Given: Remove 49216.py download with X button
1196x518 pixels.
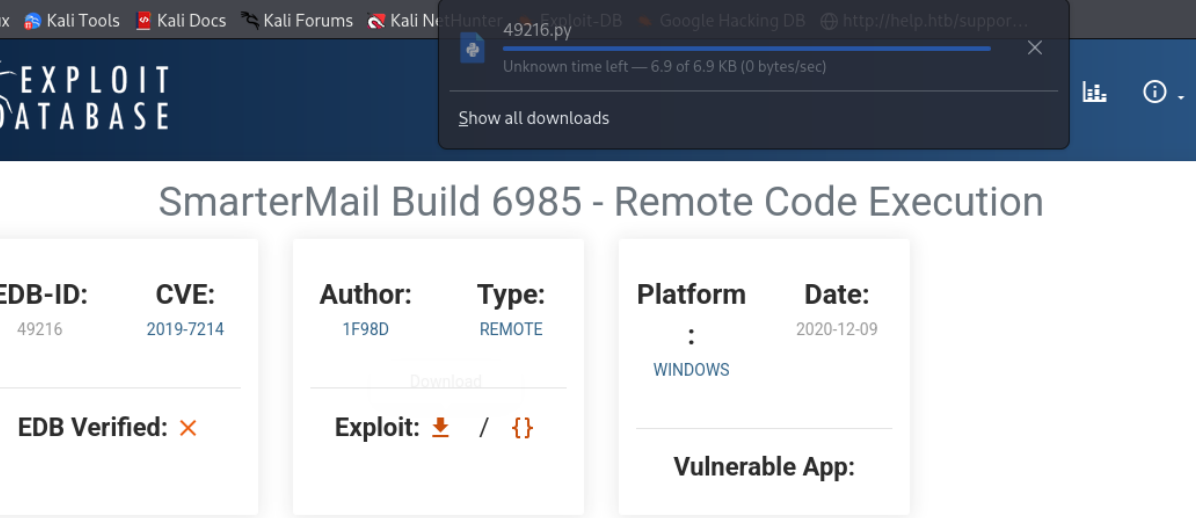Looking at the screenshot, I should [1035, 48].
